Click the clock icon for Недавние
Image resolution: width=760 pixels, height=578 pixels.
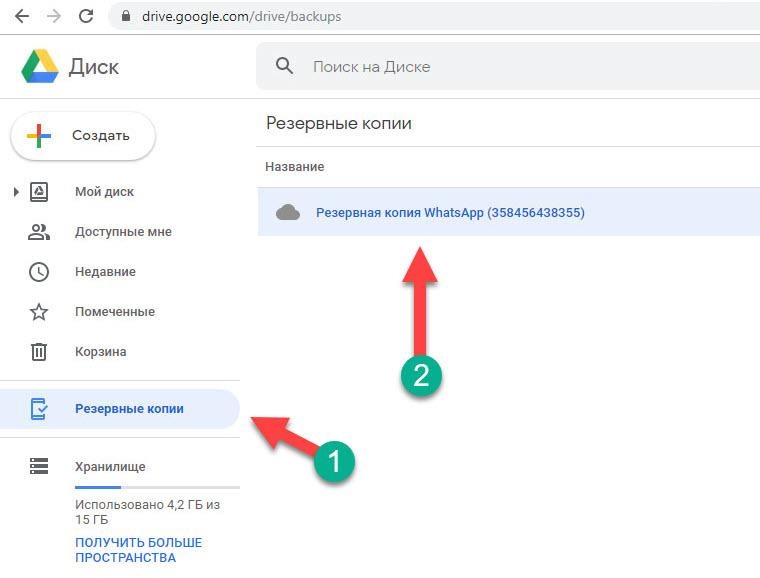pyautogui.click(x=39, y=272)
